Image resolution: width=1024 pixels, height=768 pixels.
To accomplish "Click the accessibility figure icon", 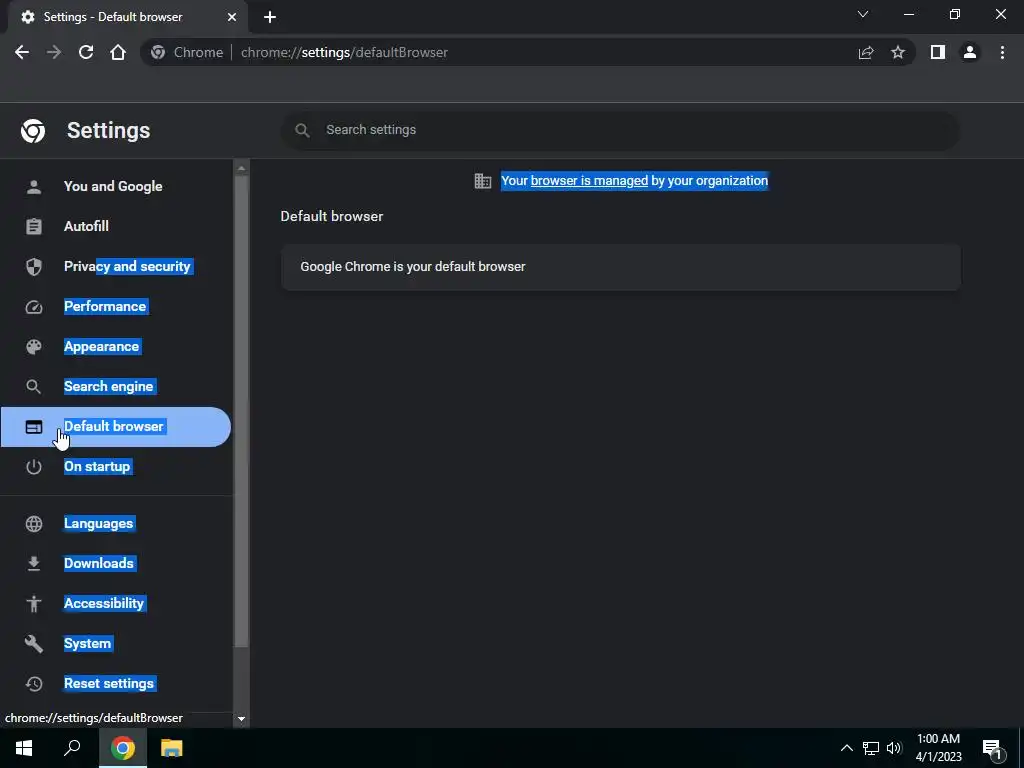I will point(34,603).
